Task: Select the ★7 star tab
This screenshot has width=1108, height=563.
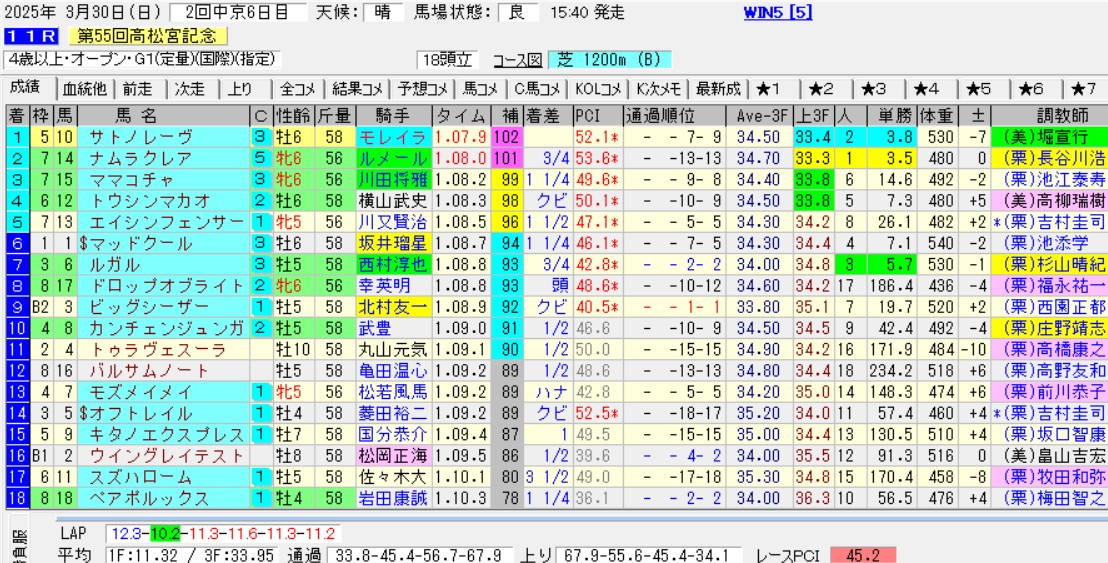Action: 1084,88
